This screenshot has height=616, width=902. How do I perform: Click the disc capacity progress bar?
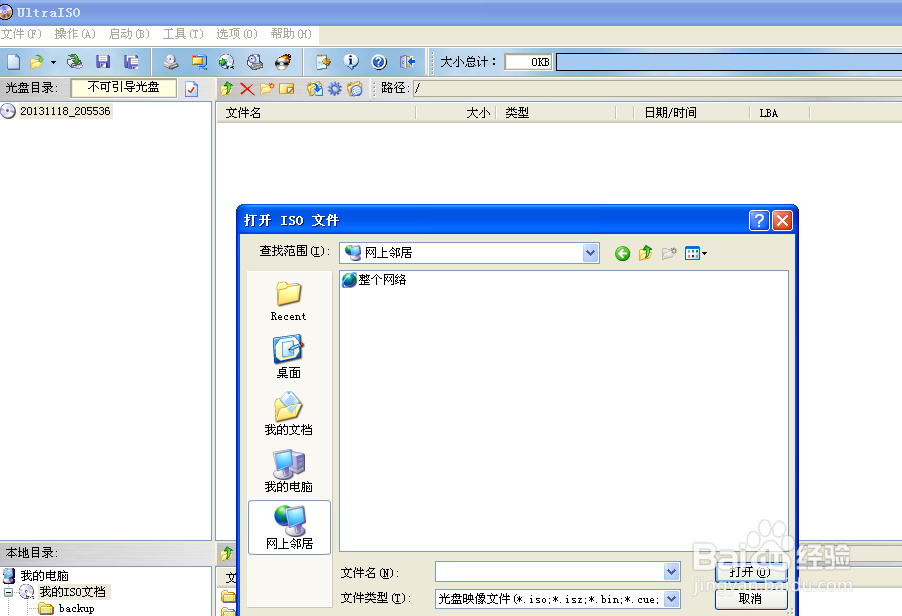click(x=729, y=62)
